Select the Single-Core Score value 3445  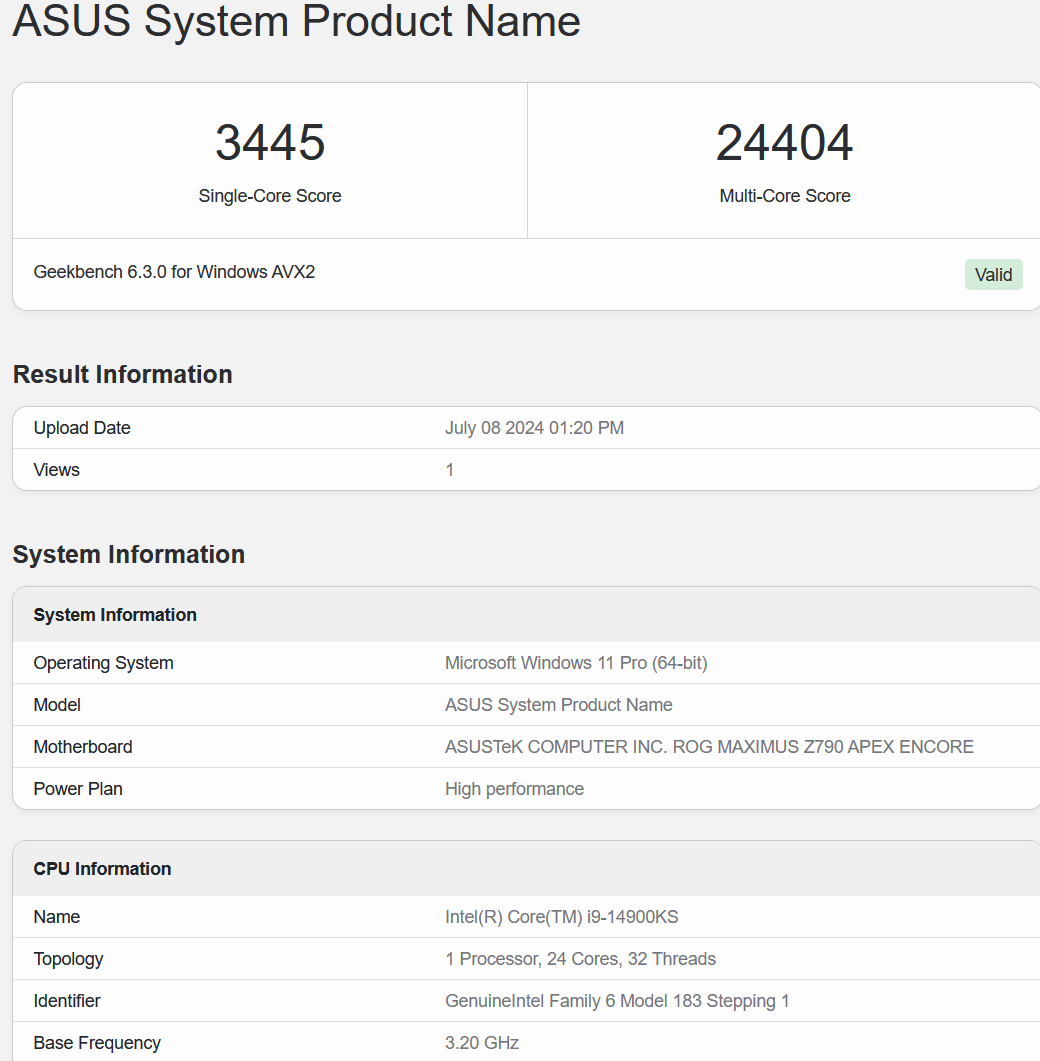[x=269, y=144]
